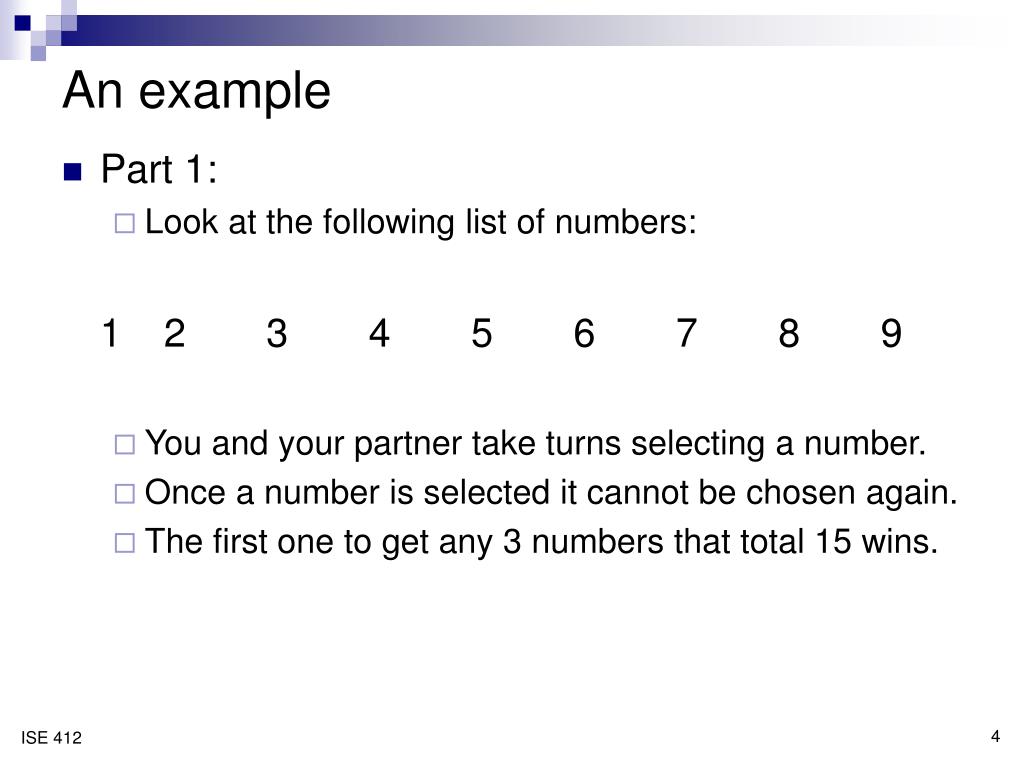Click the dark blue square logo decoration
The width and height of the screenshot is (1024, 768).
pyautogui.click(x=22, y=23)
